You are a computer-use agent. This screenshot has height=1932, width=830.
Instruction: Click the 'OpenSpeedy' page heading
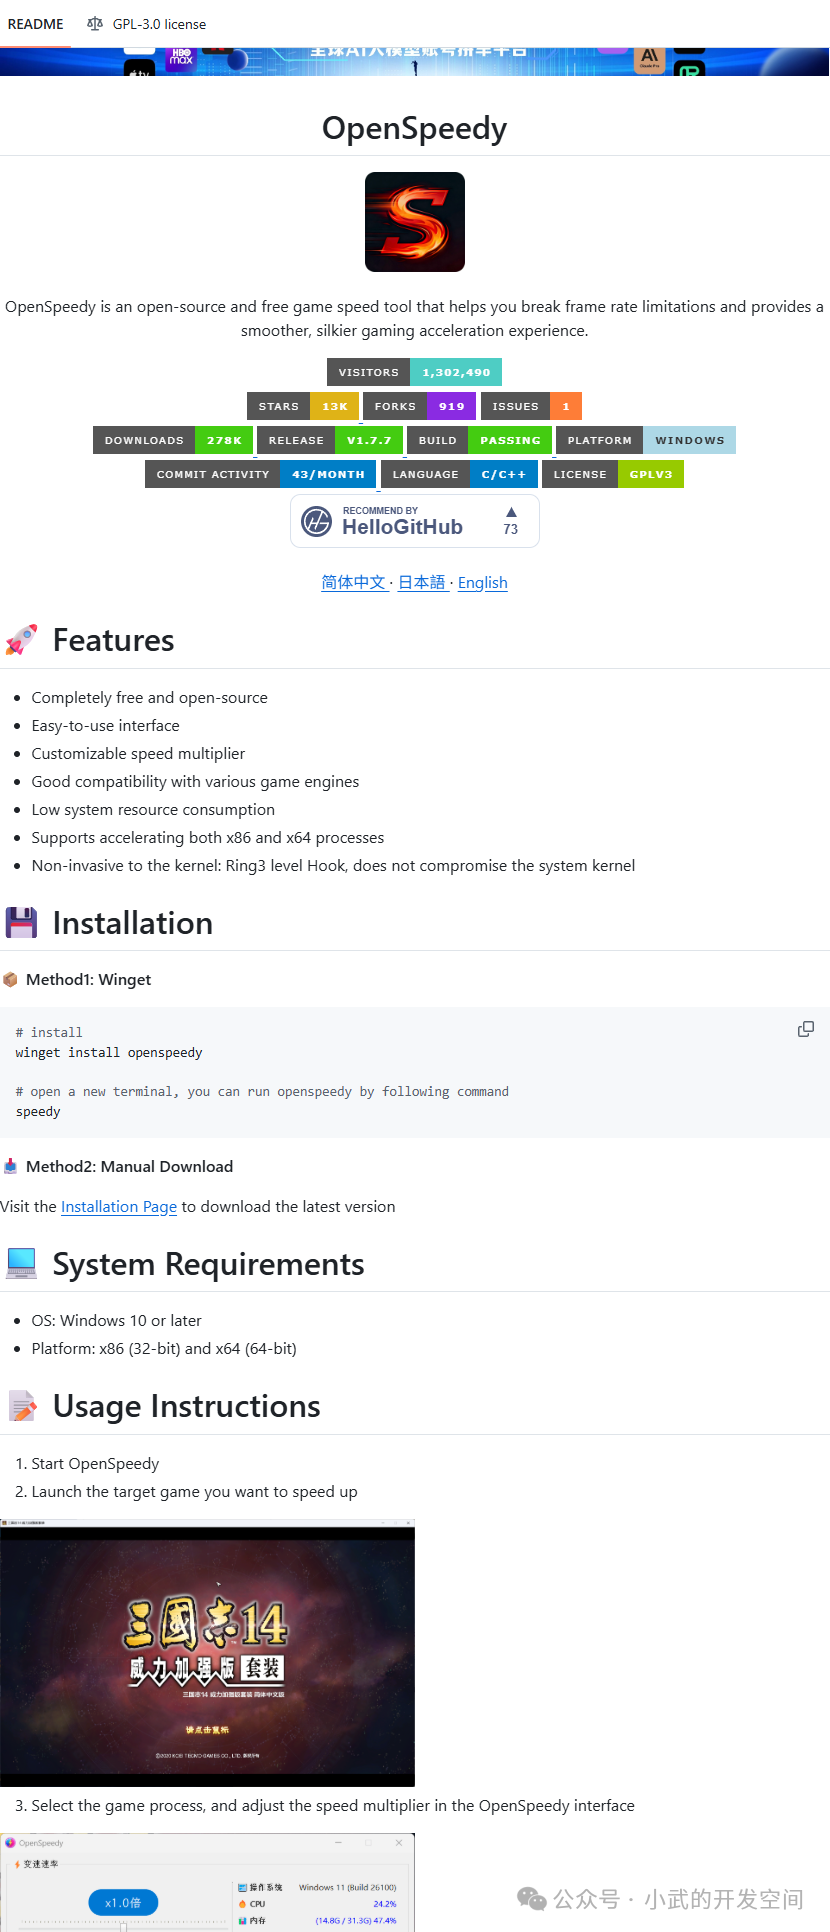(x=415, y=128)
